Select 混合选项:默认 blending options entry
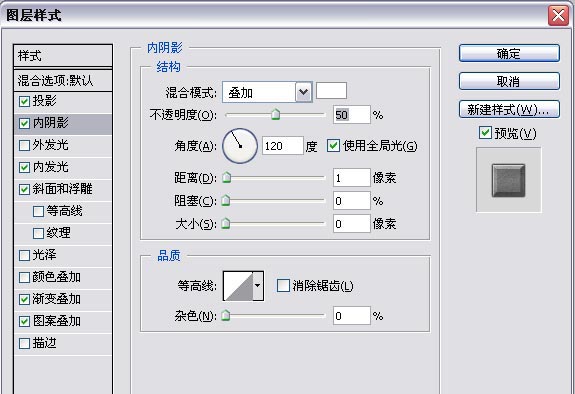The width and height of the screenshot is (575, 394). (63, 80)
